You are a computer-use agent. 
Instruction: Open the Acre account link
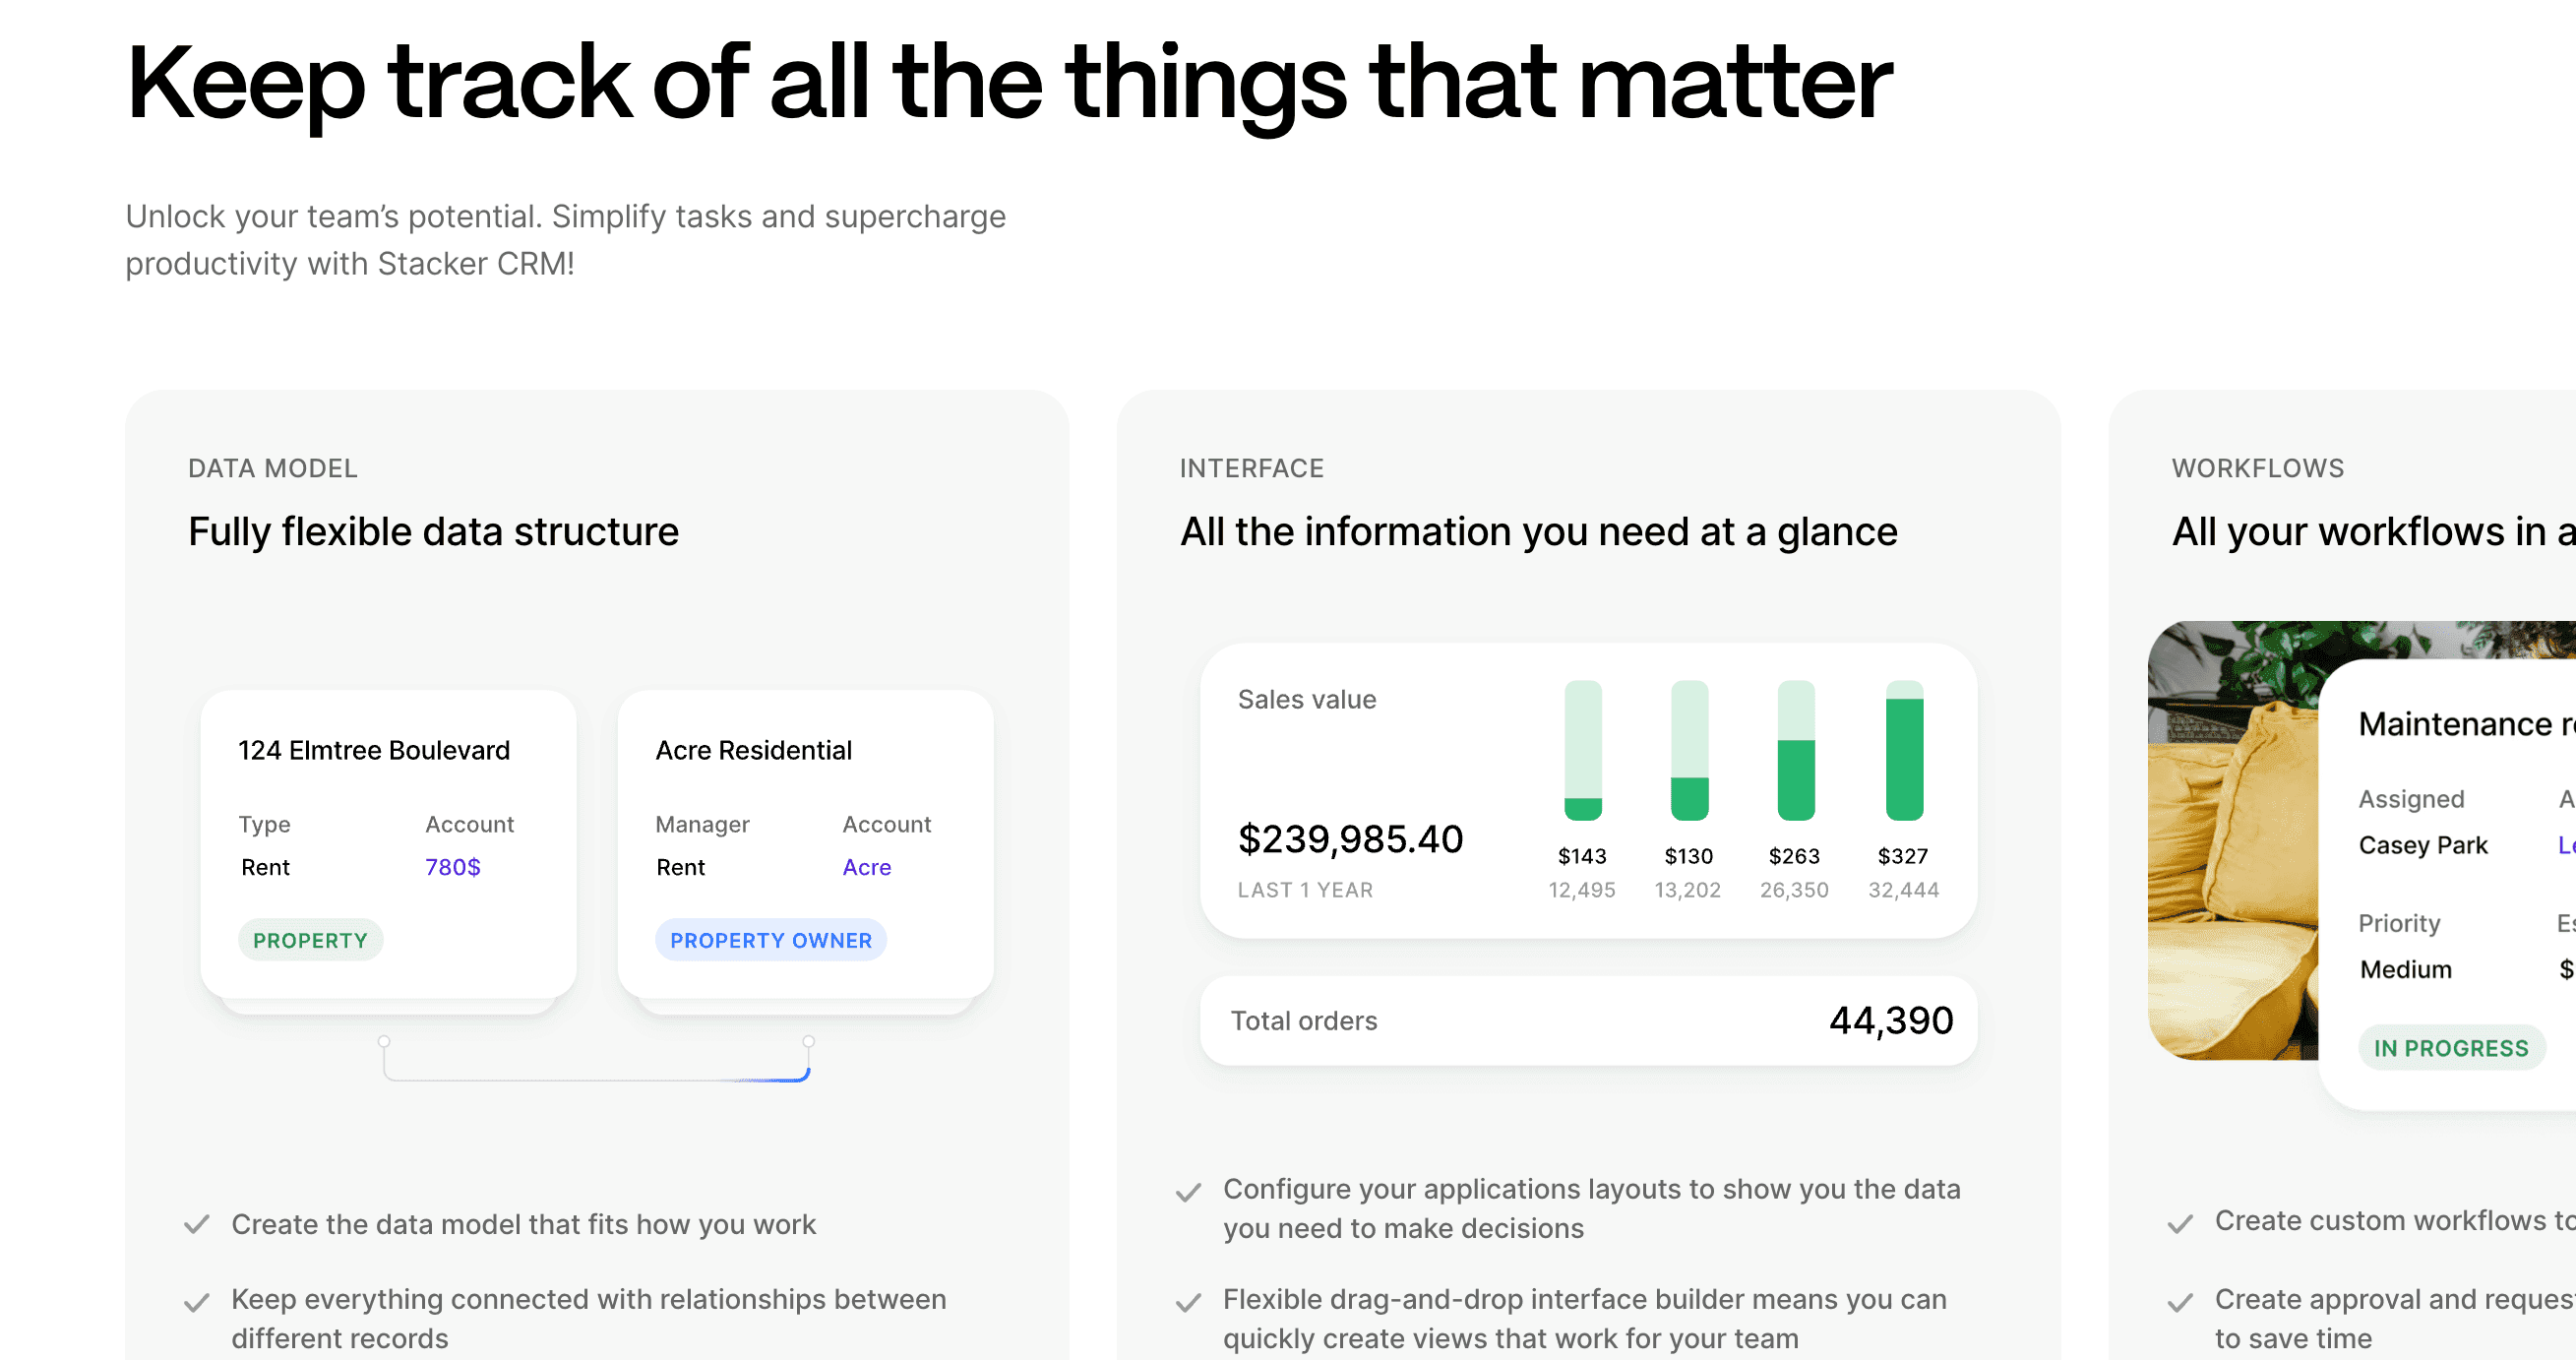coord(866,867)
